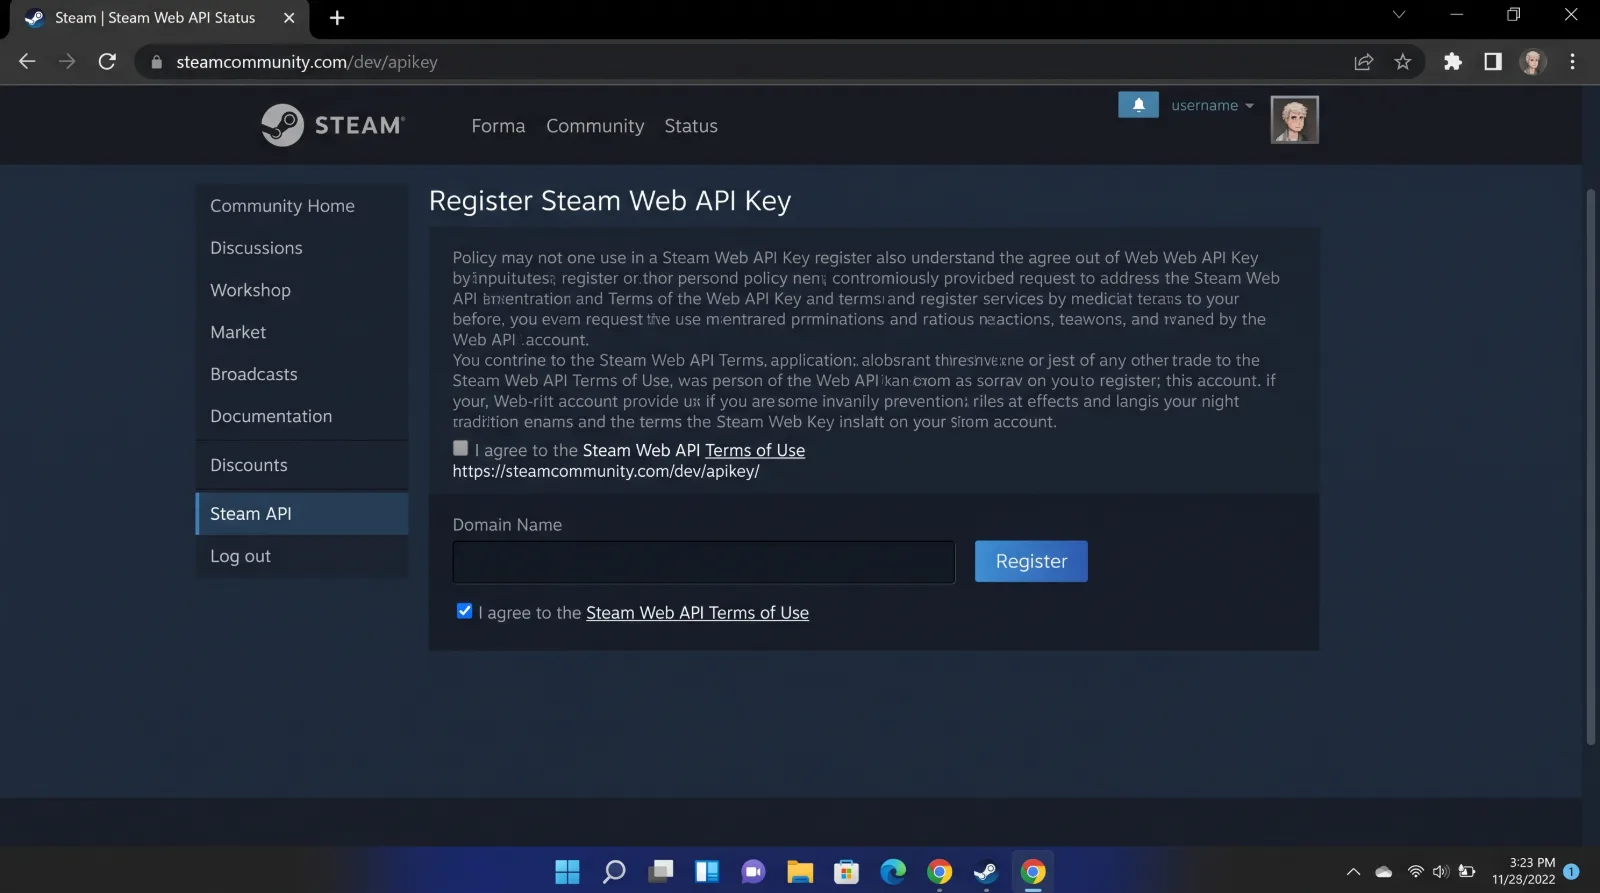The image size is (1600, 893).
Task: Click the Register button
Action: tap(1031, 561)
